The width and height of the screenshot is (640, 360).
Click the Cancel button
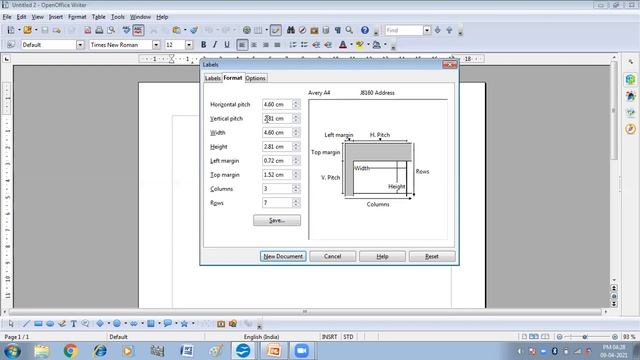(x=333, y=256)
